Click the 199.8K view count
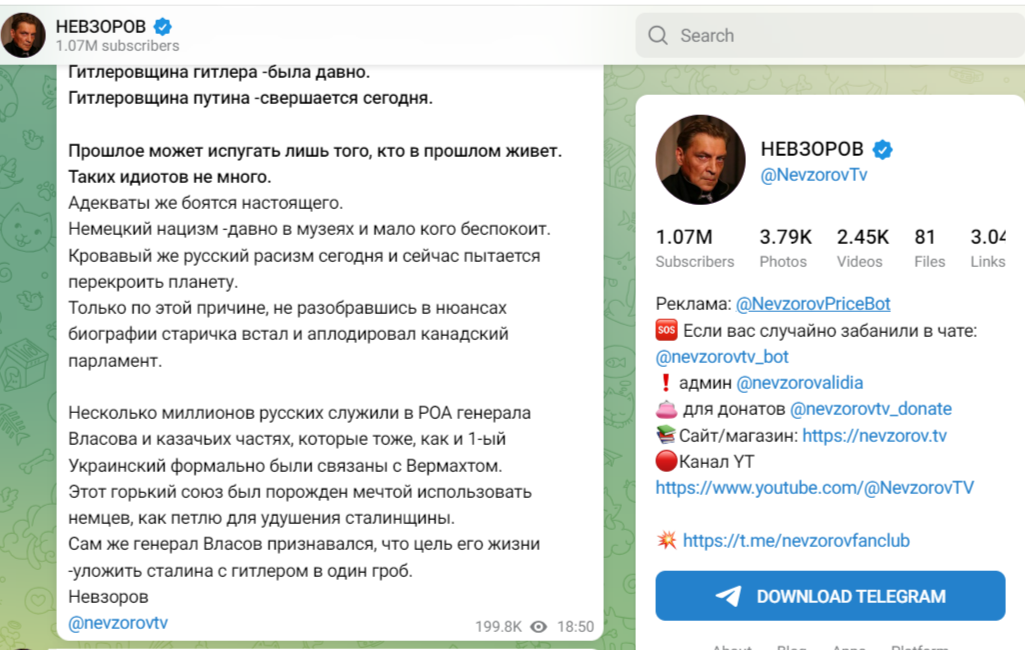This screenshot has width=1025, height=650. point(498,627)
